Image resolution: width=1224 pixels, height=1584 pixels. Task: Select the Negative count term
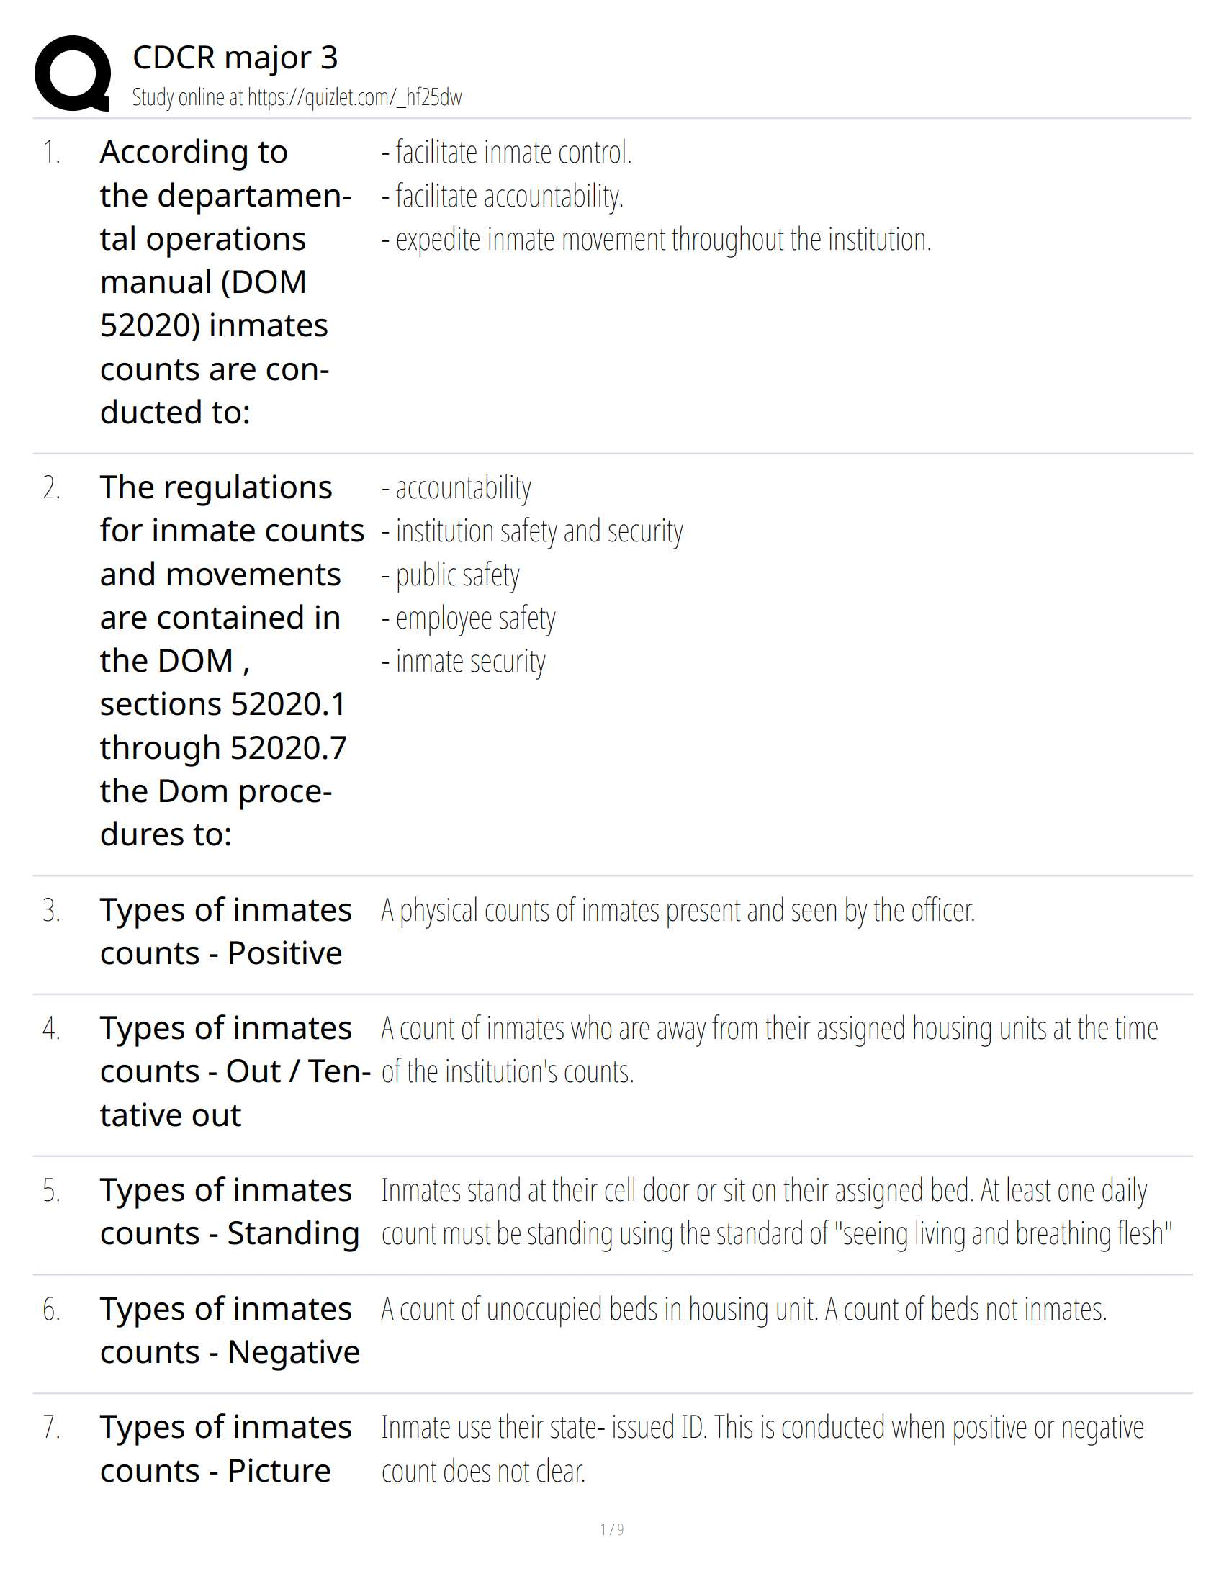[x=229, y=1330]
